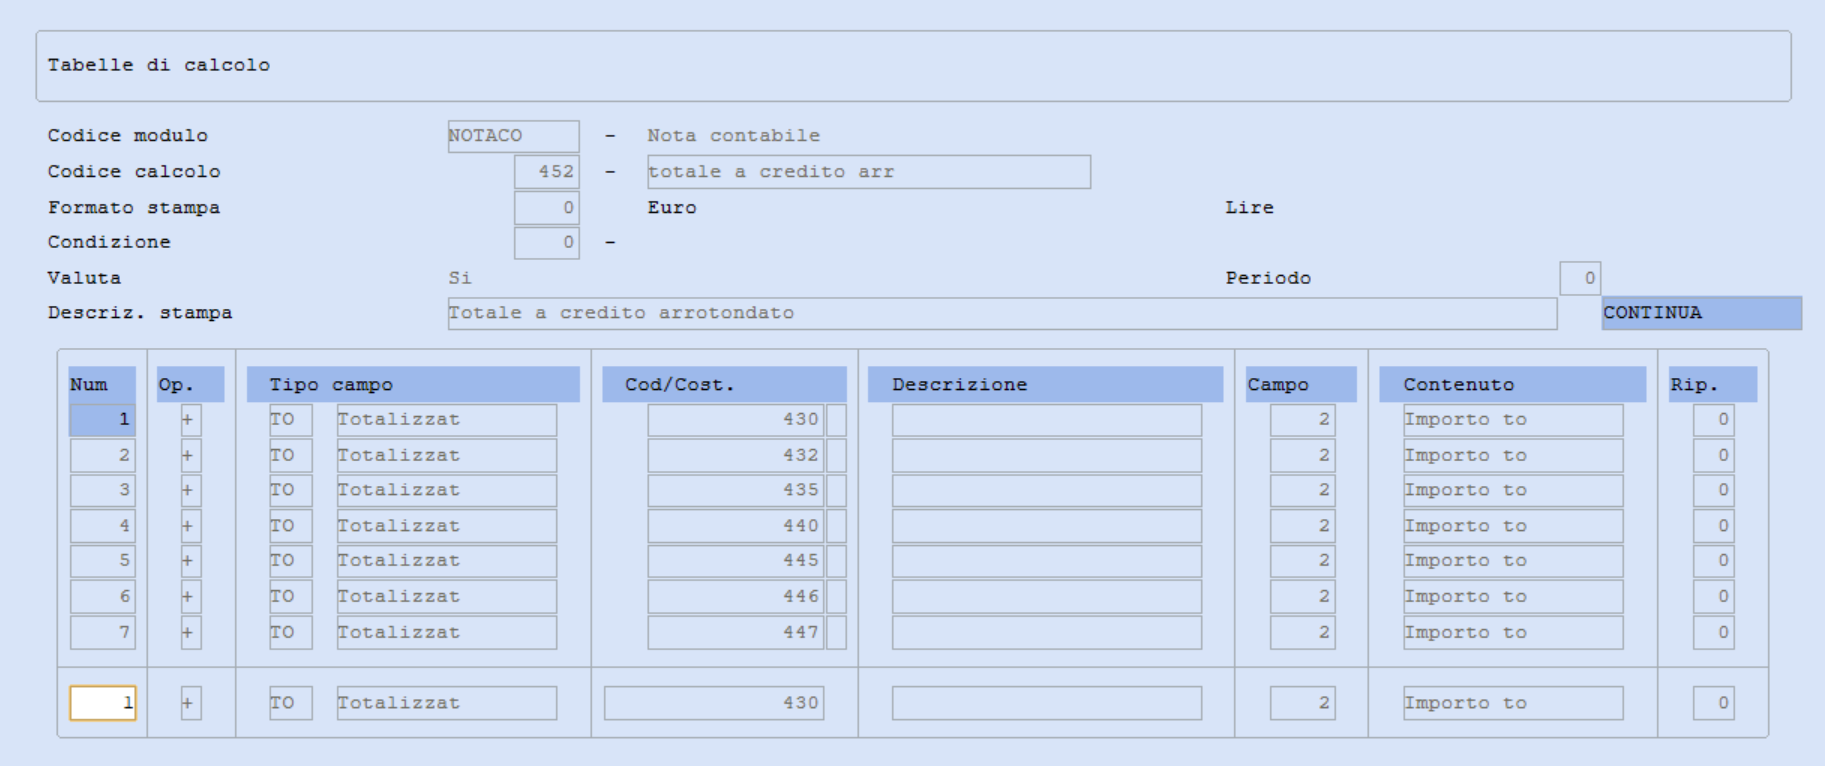
Task: Click the Tipo campo column header
Action: coord(413,385)
